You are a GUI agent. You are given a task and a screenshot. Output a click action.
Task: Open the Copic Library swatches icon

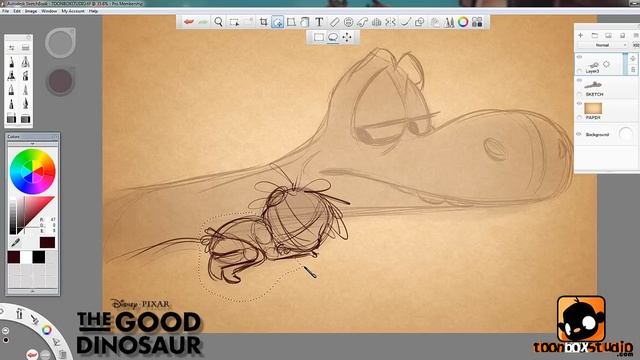click(x=477, y=22)
